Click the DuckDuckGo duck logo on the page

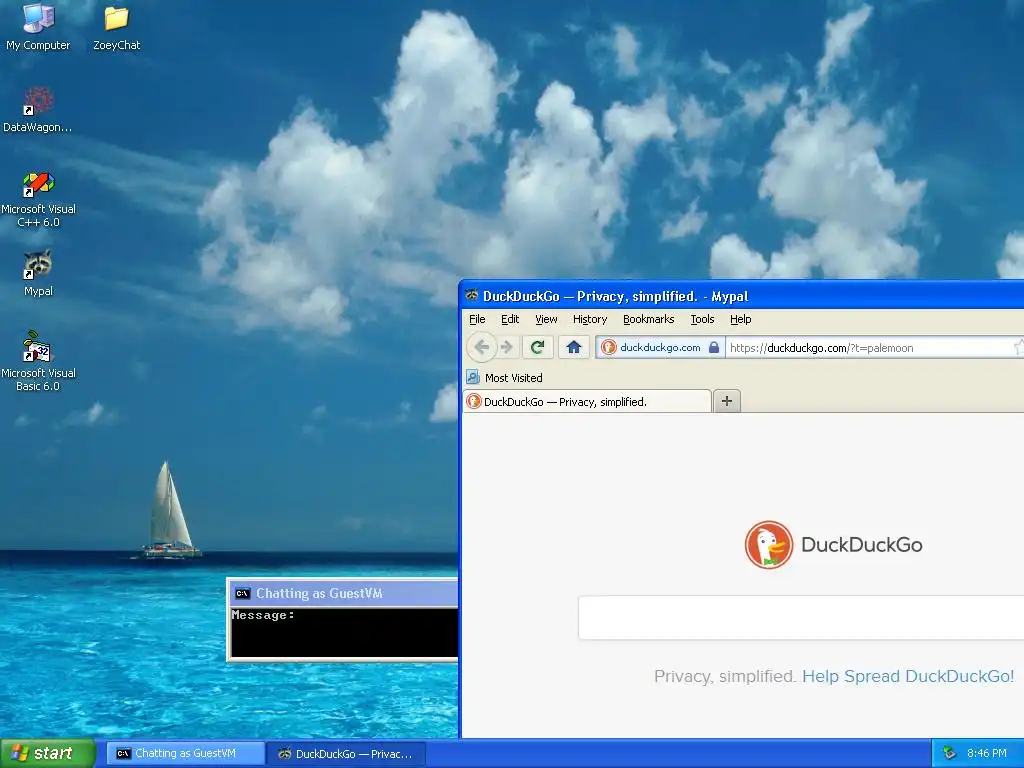pos(769,544)
